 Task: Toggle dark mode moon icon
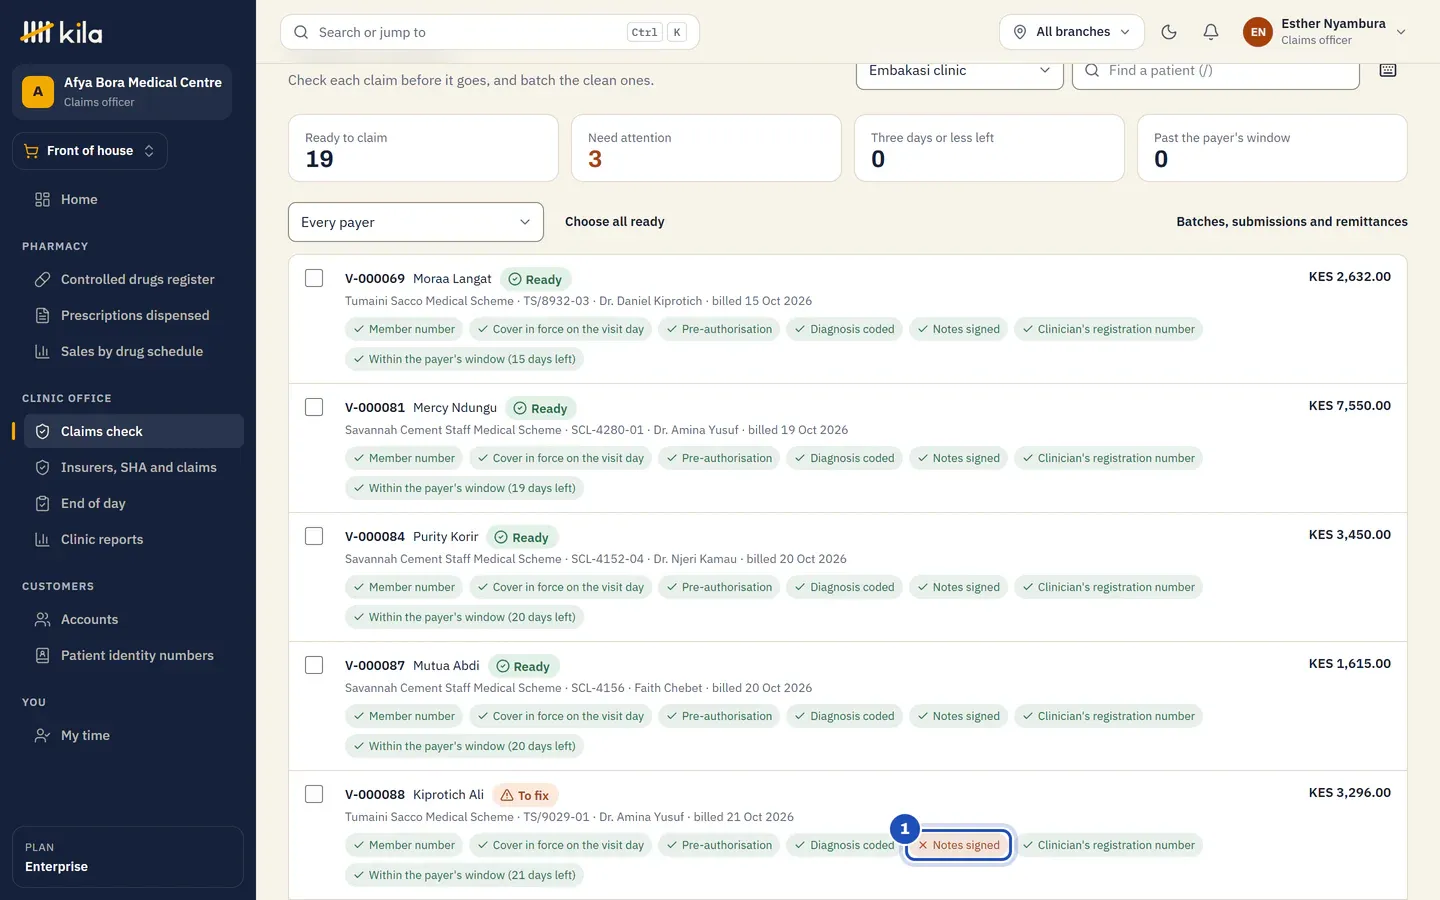pos(1168,32)
